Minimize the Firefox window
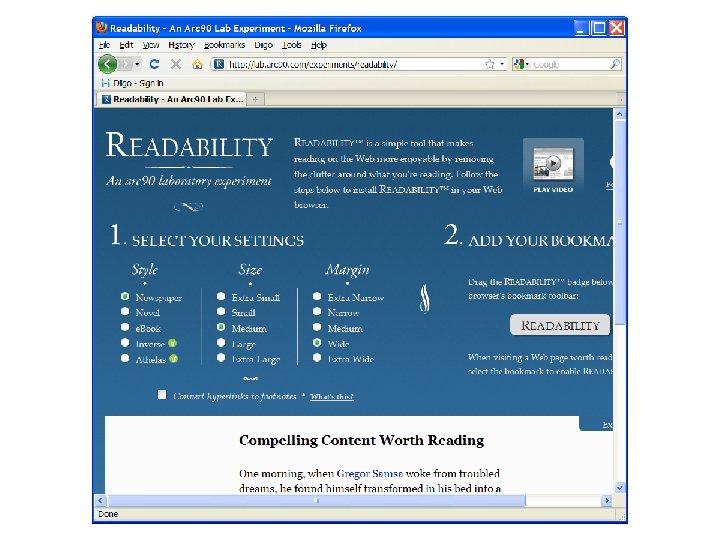 pyautogui.click(x=581, y=28)
